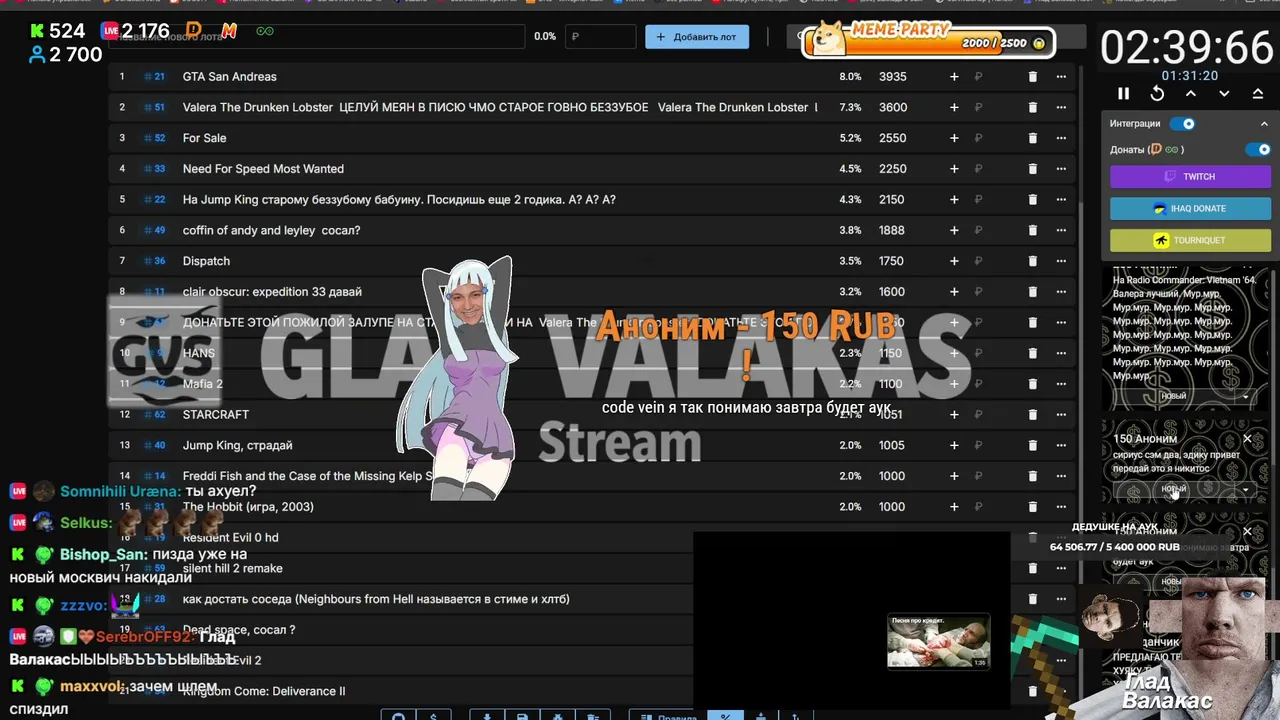
Task: Click the 02:39:66 countdown timer display
Action: [1187, 47]
